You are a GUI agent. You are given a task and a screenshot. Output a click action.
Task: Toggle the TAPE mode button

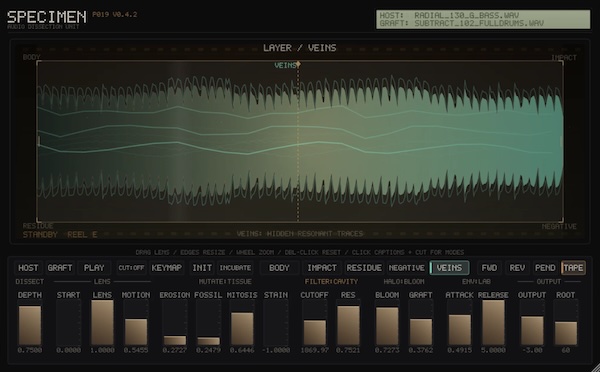(573, 268)
